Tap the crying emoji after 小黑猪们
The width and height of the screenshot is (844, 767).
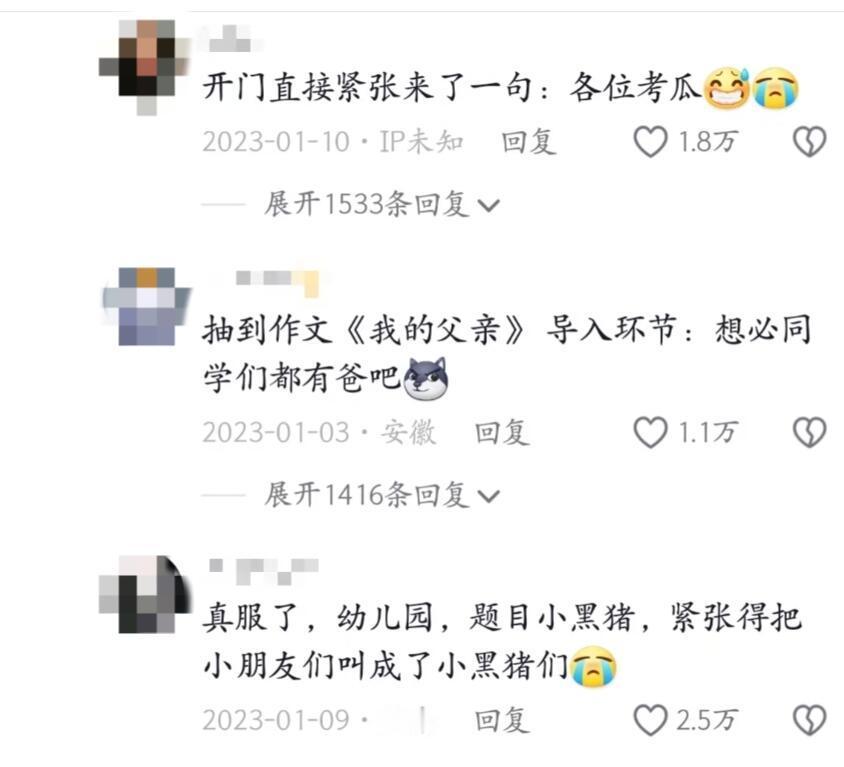click(593, 667)
